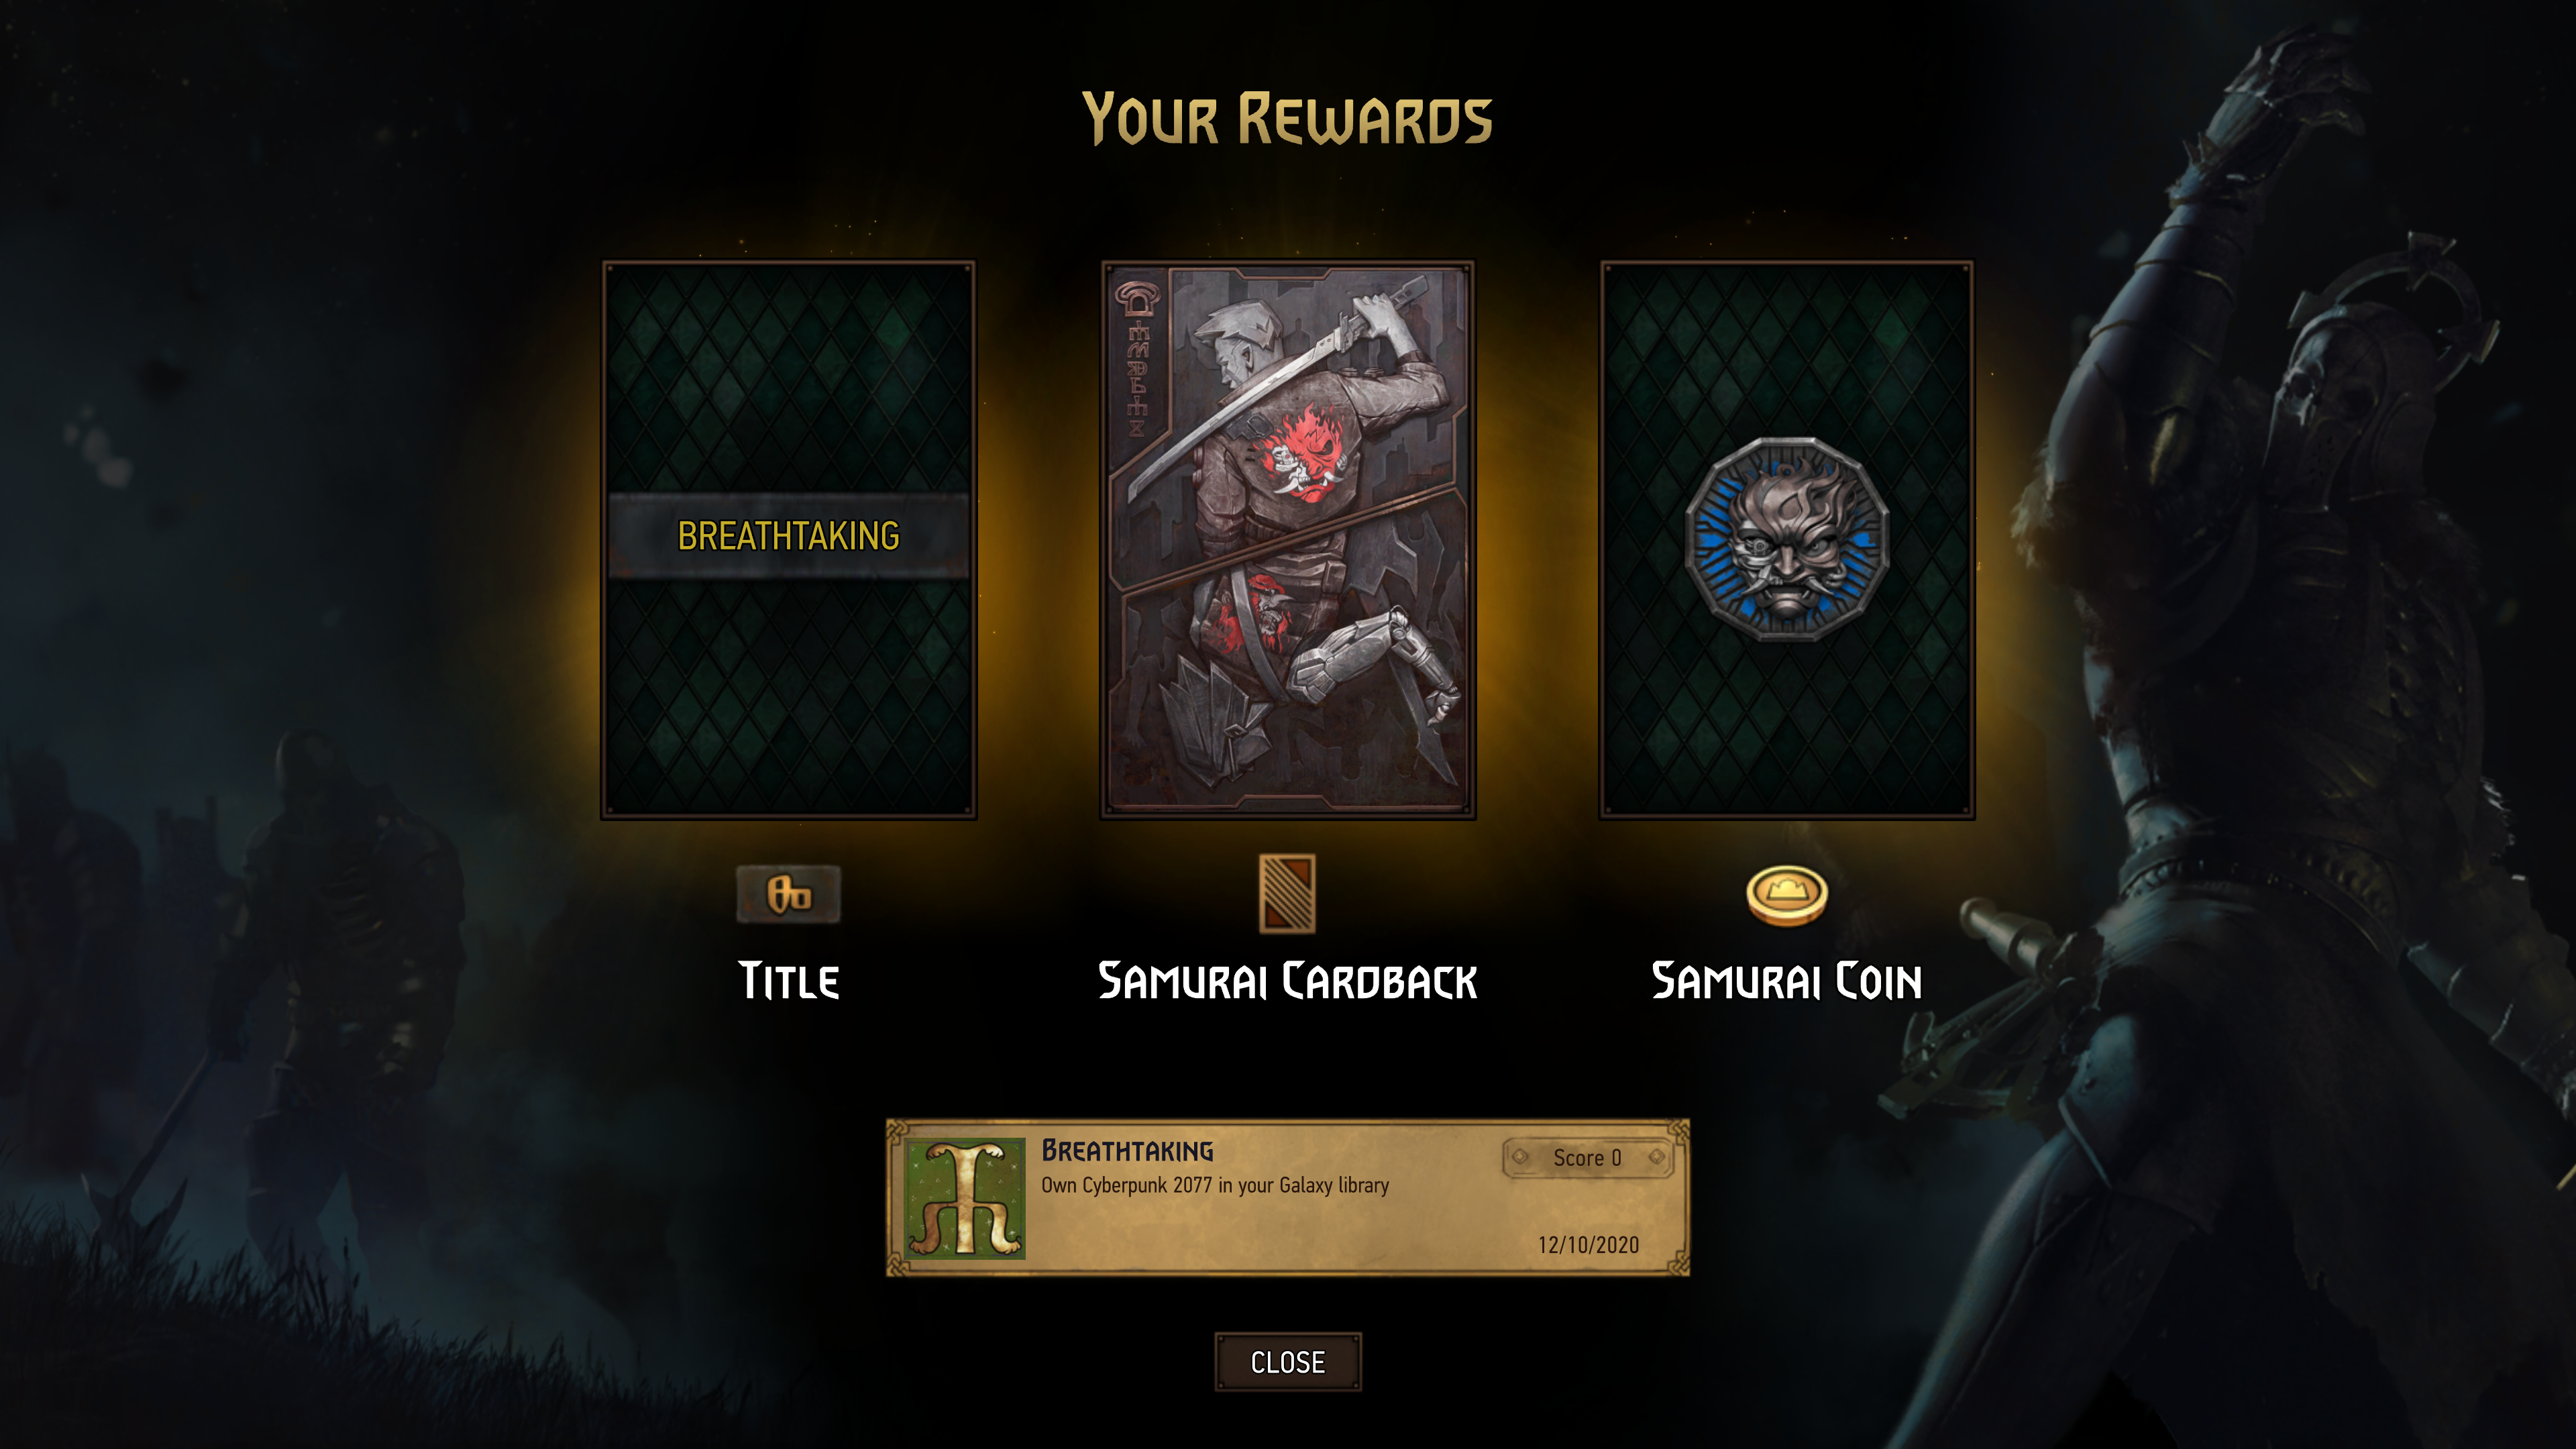This screenshot has width=2576, height=1449.
Task: Click the gold coin icon
Action: [x=1787, y=895]
